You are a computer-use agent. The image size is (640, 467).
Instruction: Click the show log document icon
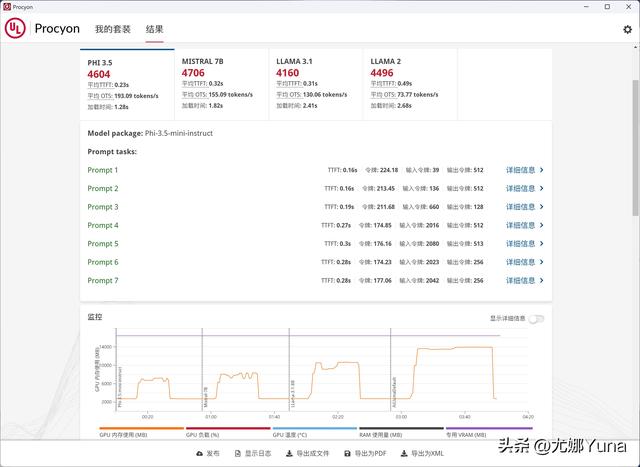coord(238,453)
